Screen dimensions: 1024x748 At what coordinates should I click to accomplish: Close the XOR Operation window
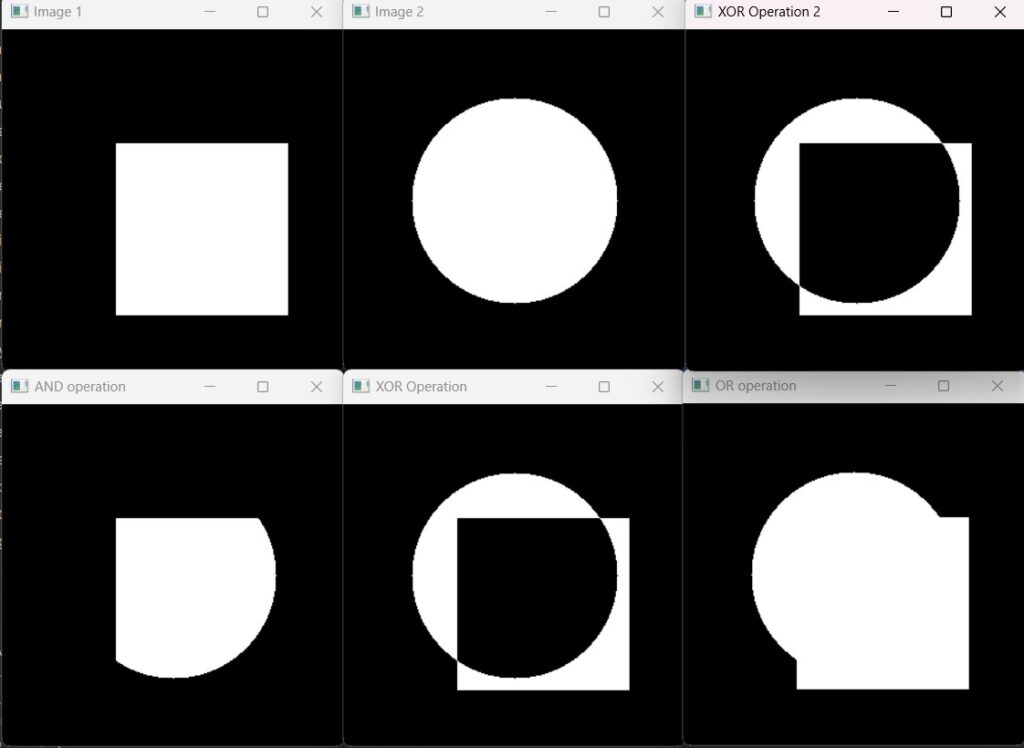pos(658,387)
